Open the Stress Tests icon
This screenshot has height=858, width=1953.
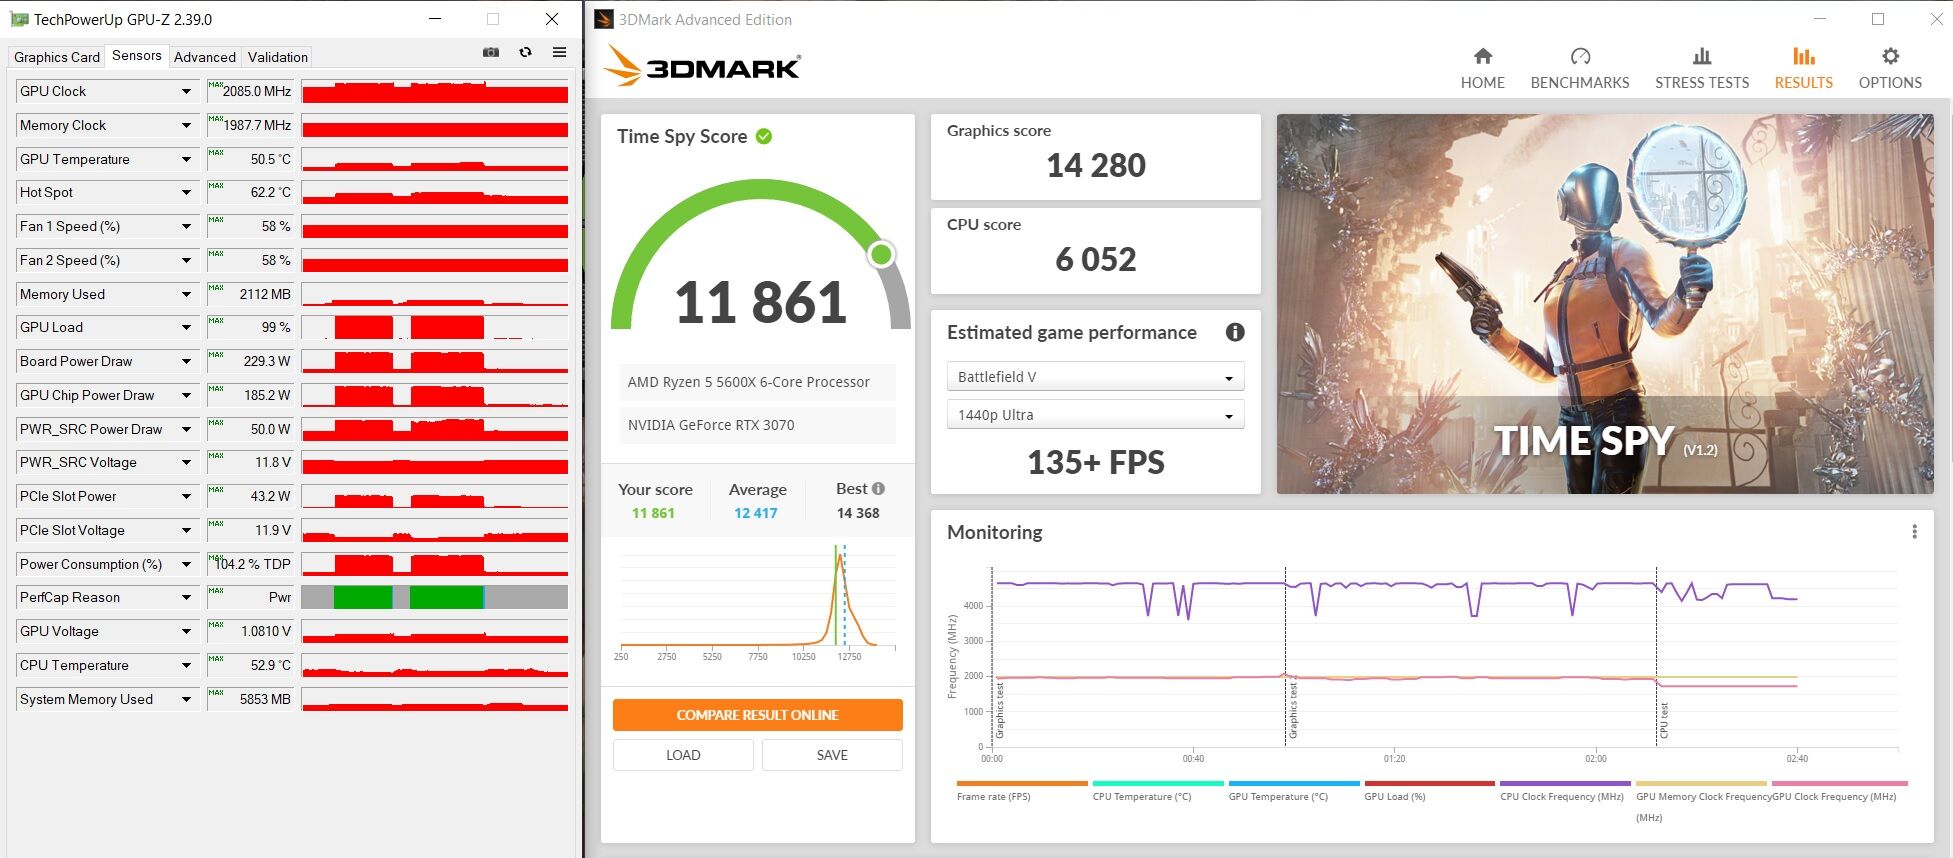[1701, 56]
